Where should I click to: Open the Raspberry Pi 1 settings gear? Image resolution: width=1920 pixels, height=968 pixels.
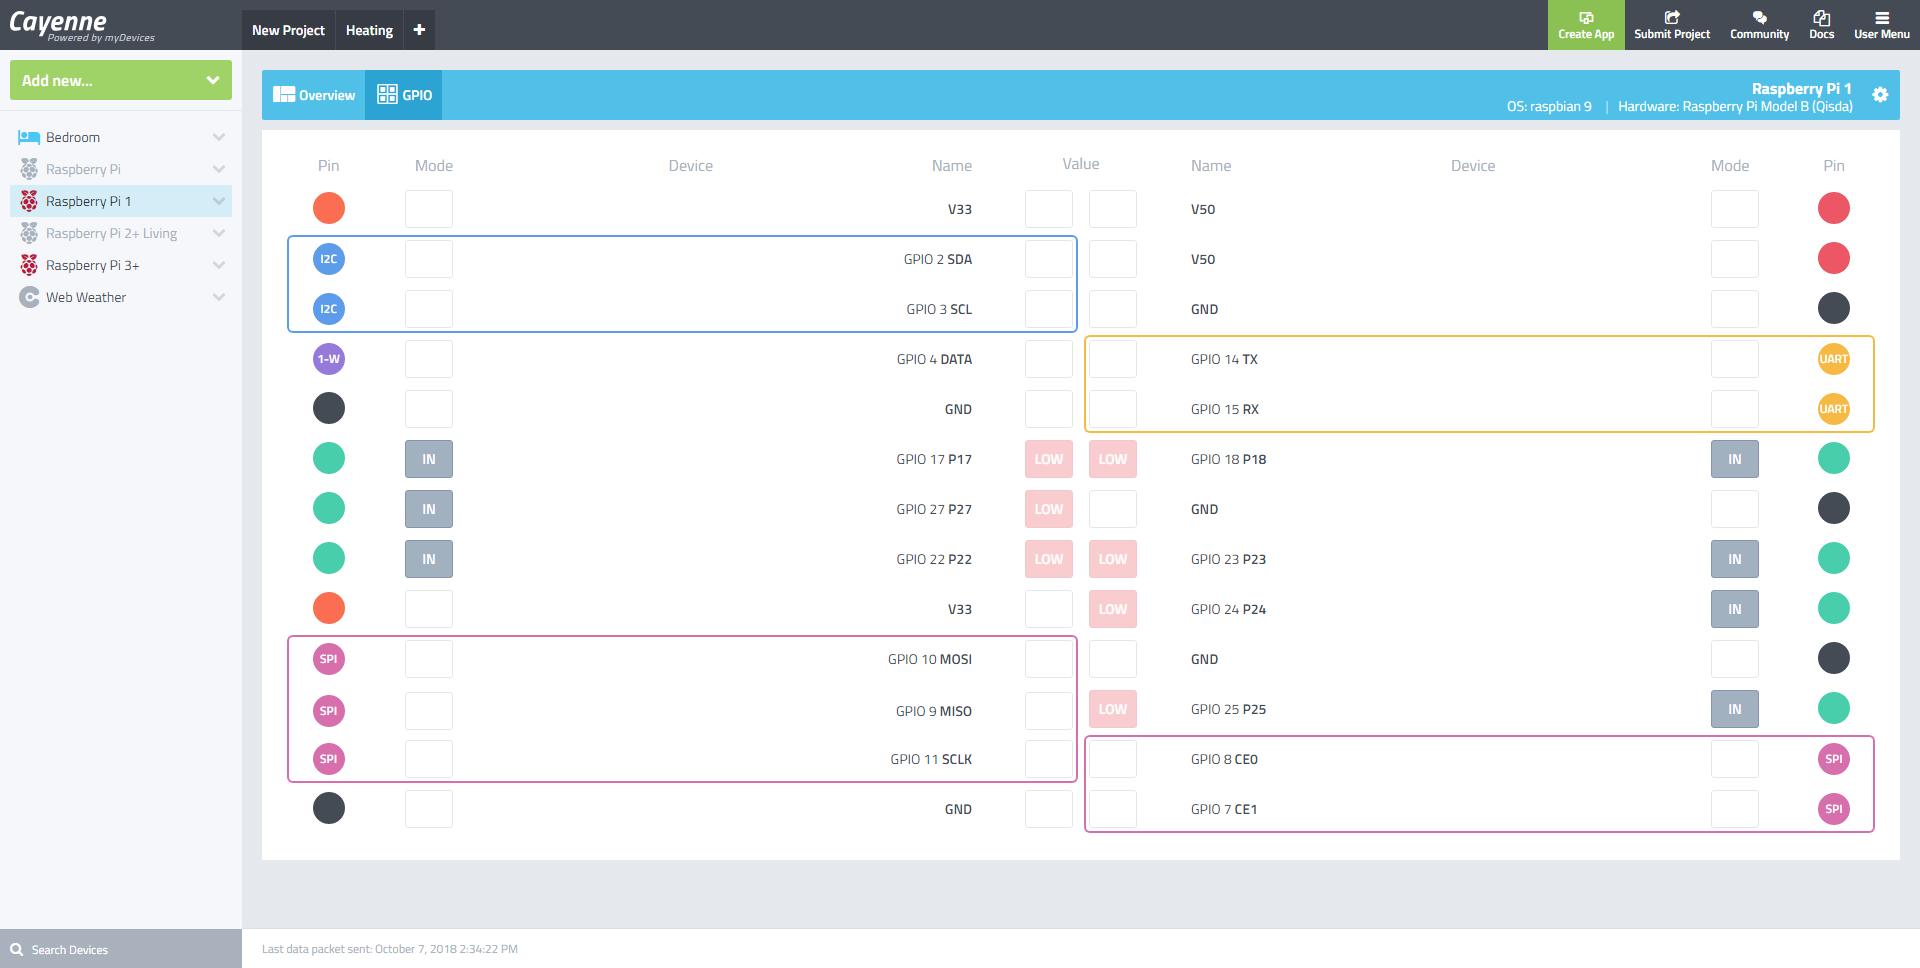(1880, 95)
